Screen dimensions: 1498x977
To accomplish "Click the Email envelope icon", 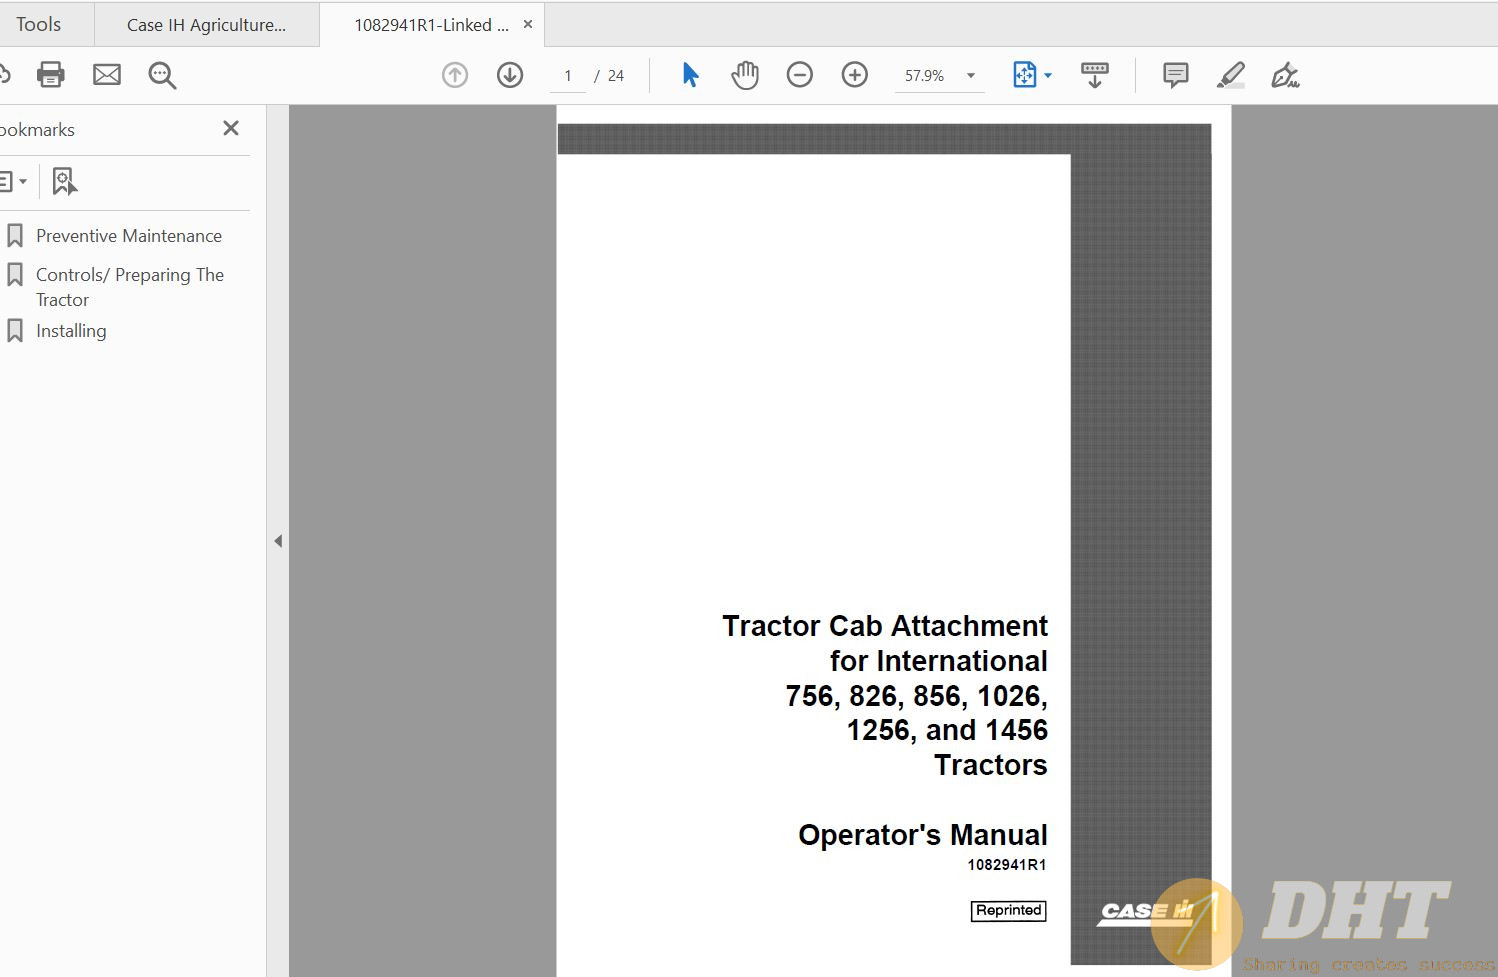I will 107,75.
